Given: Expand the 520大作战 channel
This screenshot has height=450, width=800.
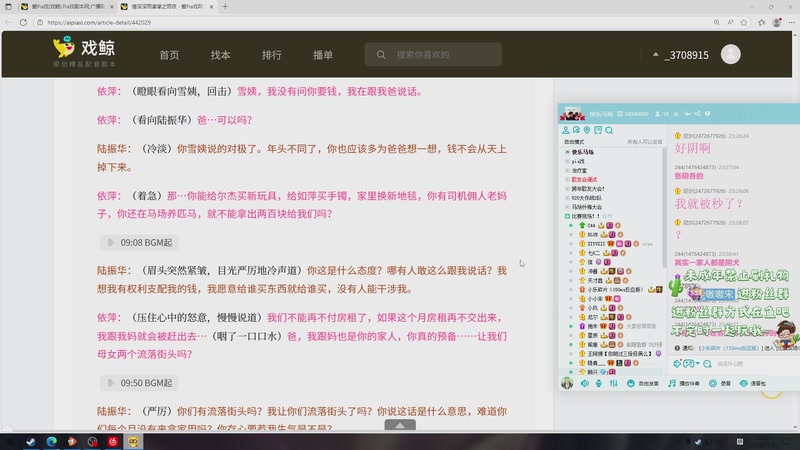Looking at the screenshot, I should pyautogui.click(x=567, y=198).
